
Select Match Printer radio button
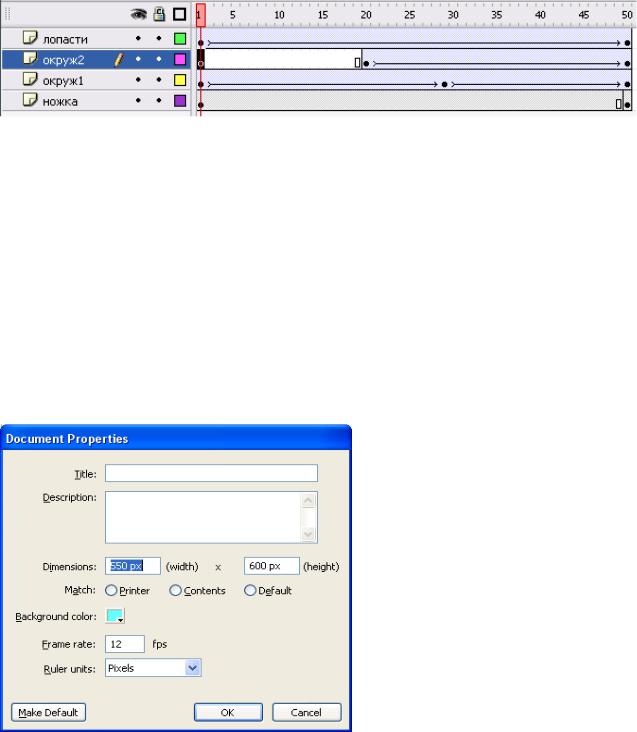pyautogui.click(x=111, y=590)
